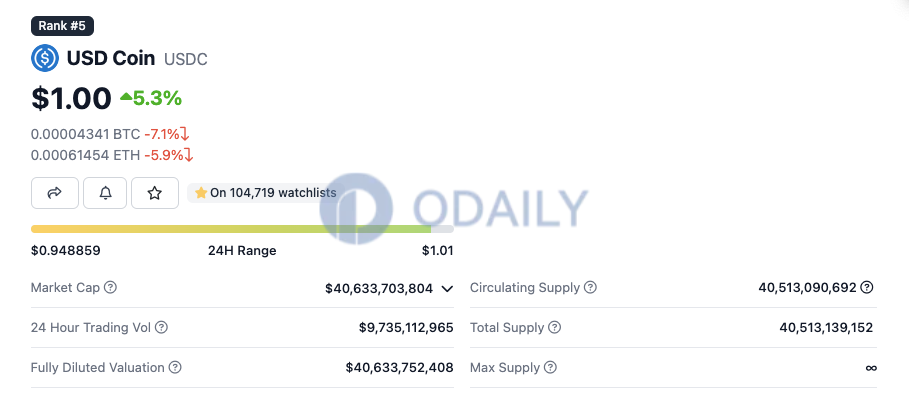The width and height of the screenshot is (909, 419).
Task: Click the USDC ticker symbol text
Action: [x=186, y=59]
